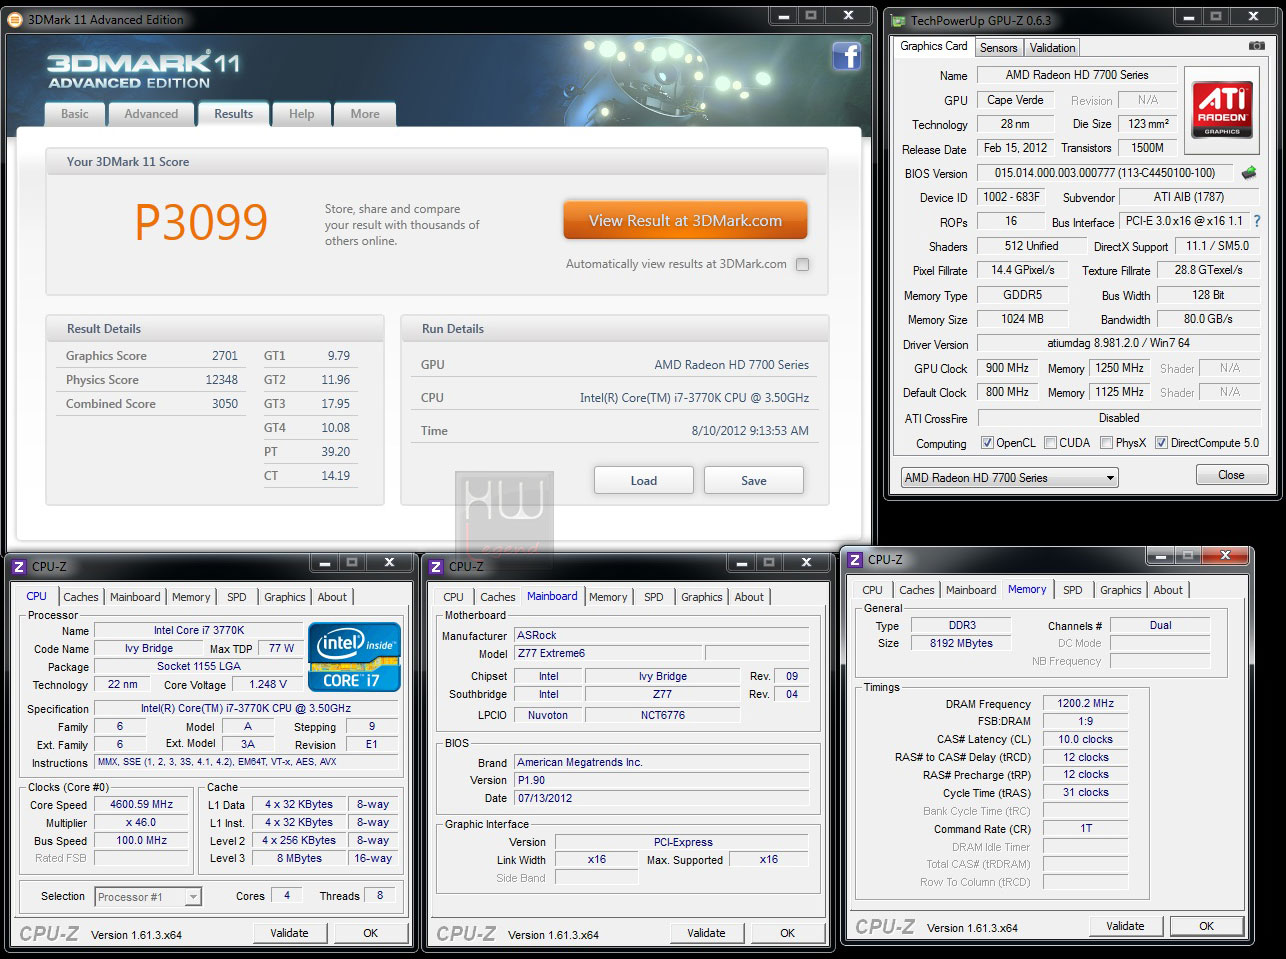Switch to the Advanced tab in 3DMark
The image size is (1286, 959).
pos(151,114)
